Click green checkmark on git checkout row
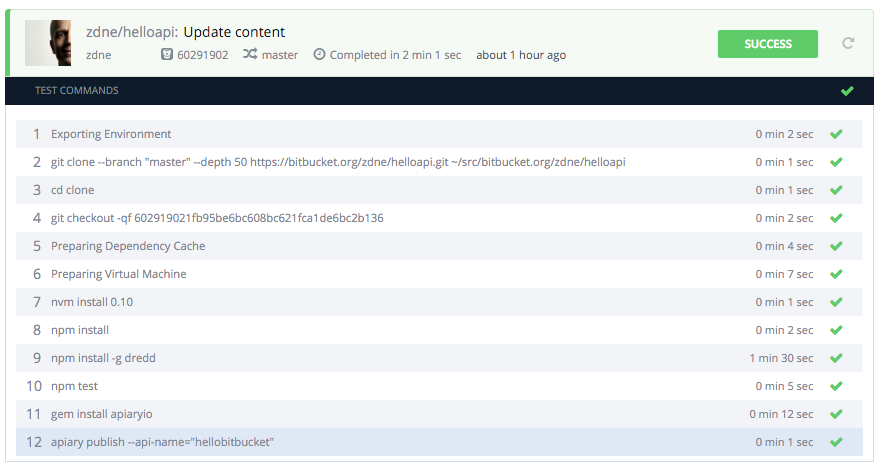This screenshot has width=887, height=475. click(x=836, y=218)
